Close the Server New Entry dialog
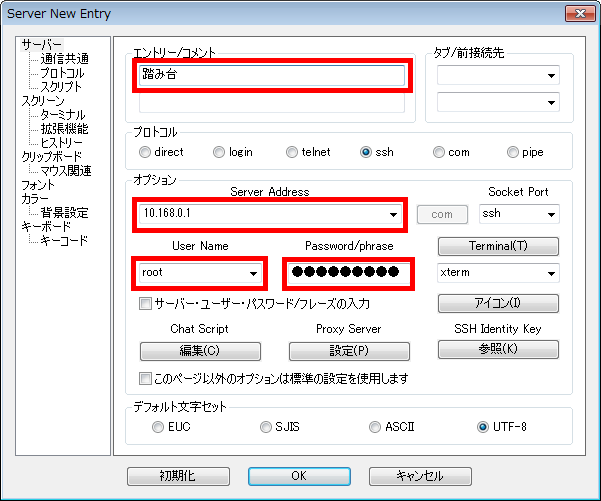 580,14
